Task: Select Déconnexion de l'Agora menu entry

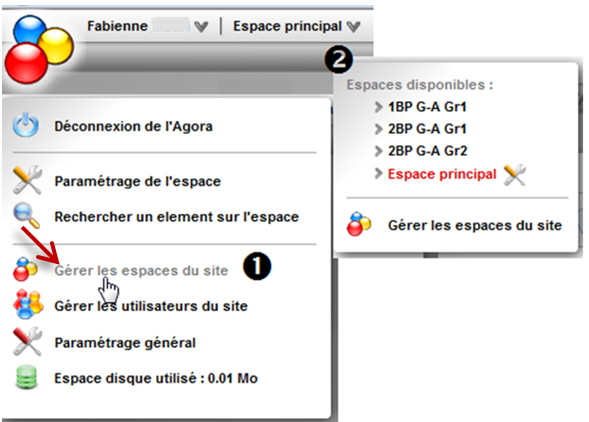Action: tap(133, 126)
